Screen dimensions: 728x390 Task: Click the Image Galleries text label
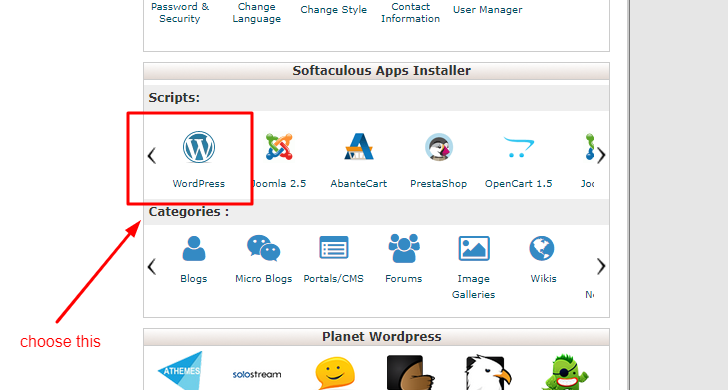tap(474, 286)
